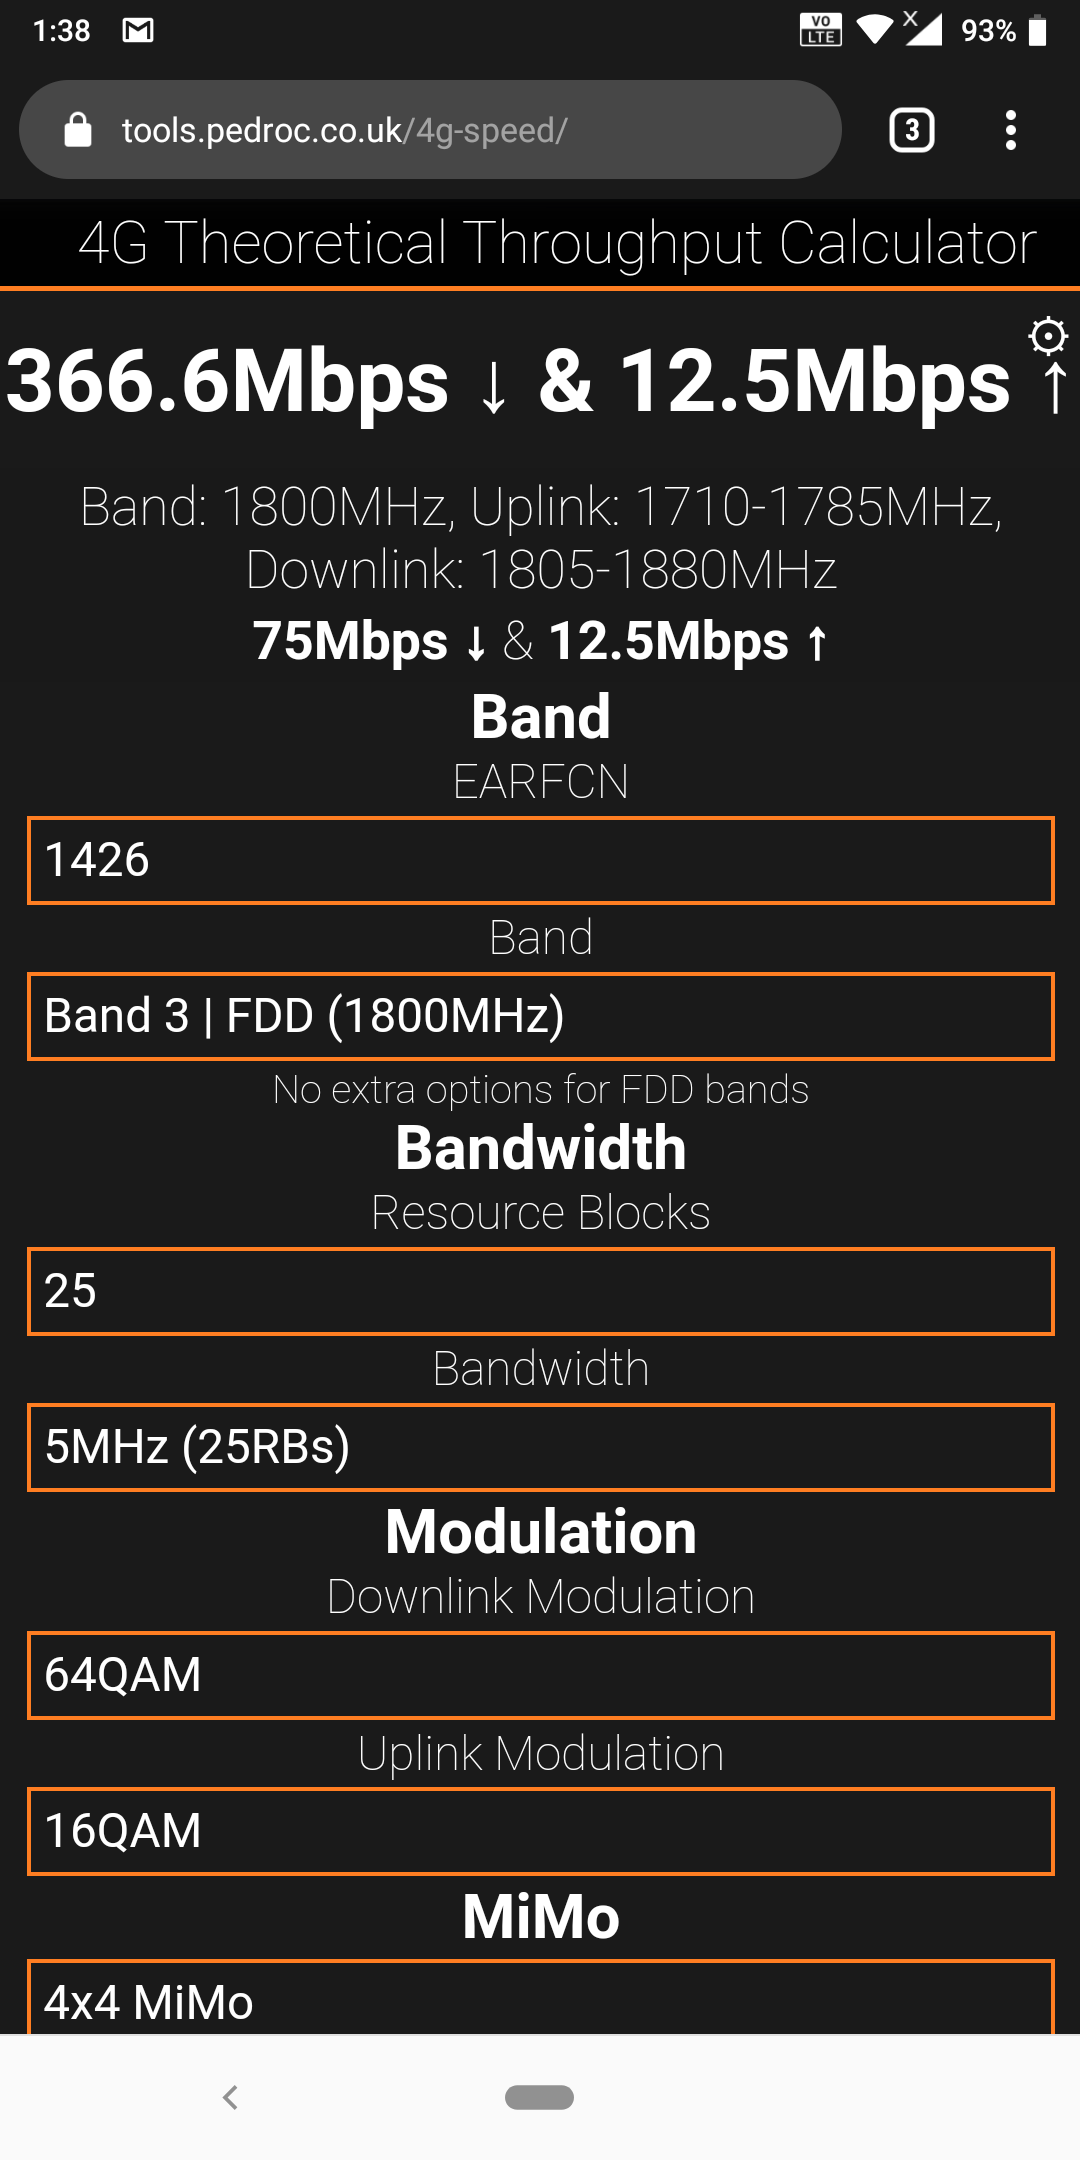
Task: Tap the Gmail notification icon in status bar
Action: pos(138,30)
